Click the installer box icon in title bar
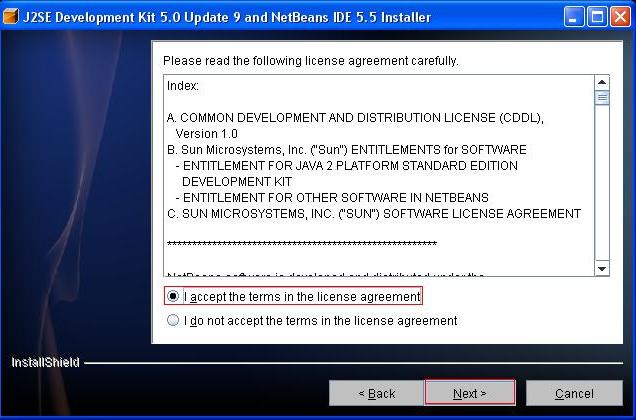This screenshot has width=636, height=420. pyautogui.click(x=11, y=17)
